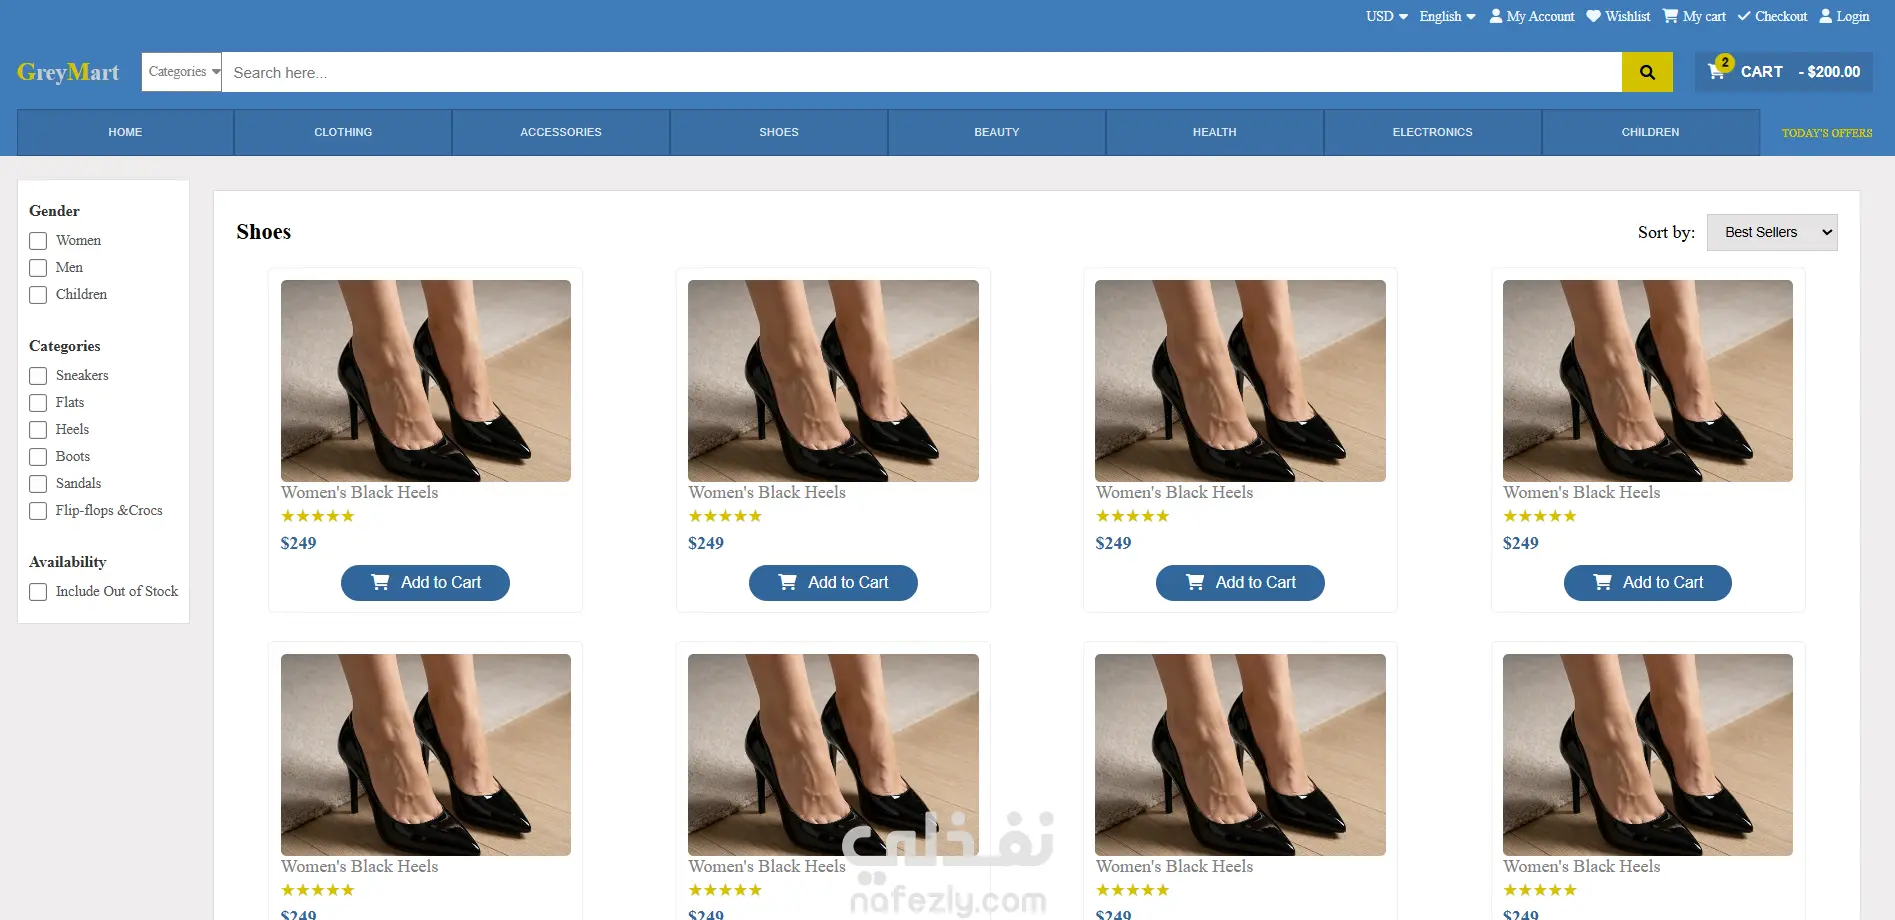Screen dimensions: 1895x920
Task: Add third top-row product to cart
Action: pos(1240,583)
